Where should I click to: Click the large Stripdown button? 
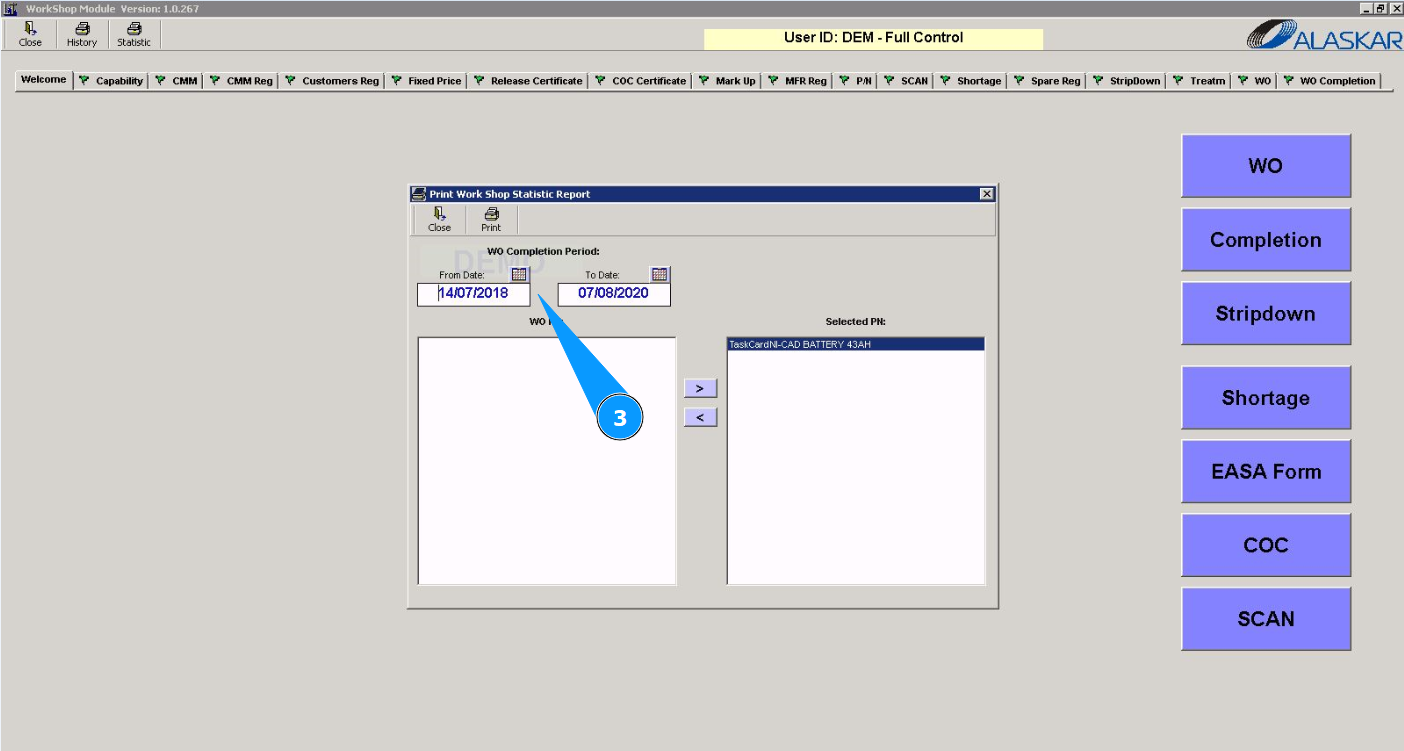pyautogui.click(x=1266, y=314)
